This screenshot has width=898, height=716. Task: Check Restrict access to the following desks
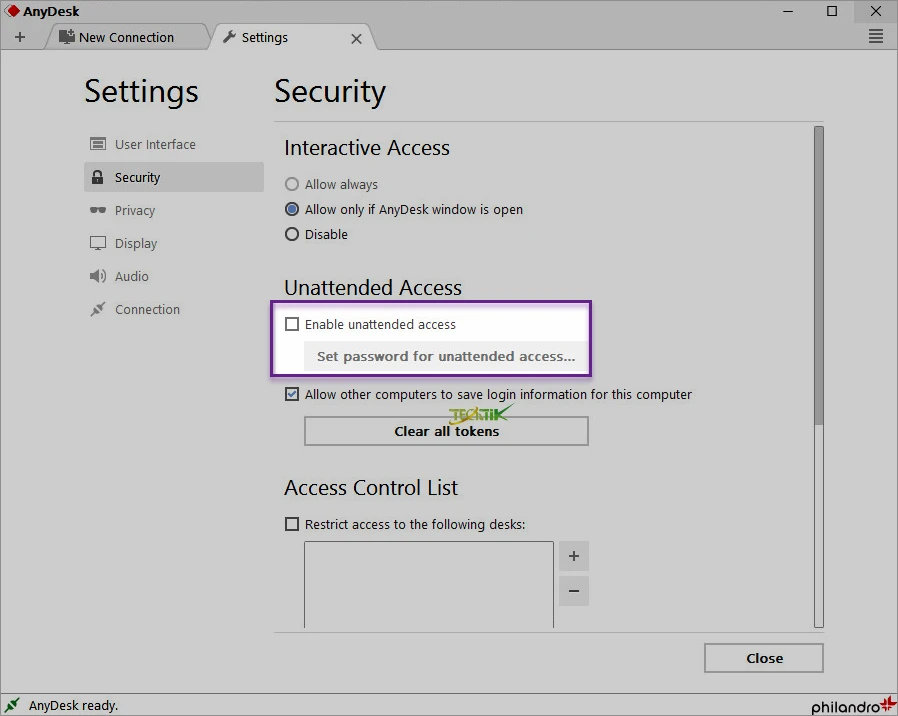(292, 524)
